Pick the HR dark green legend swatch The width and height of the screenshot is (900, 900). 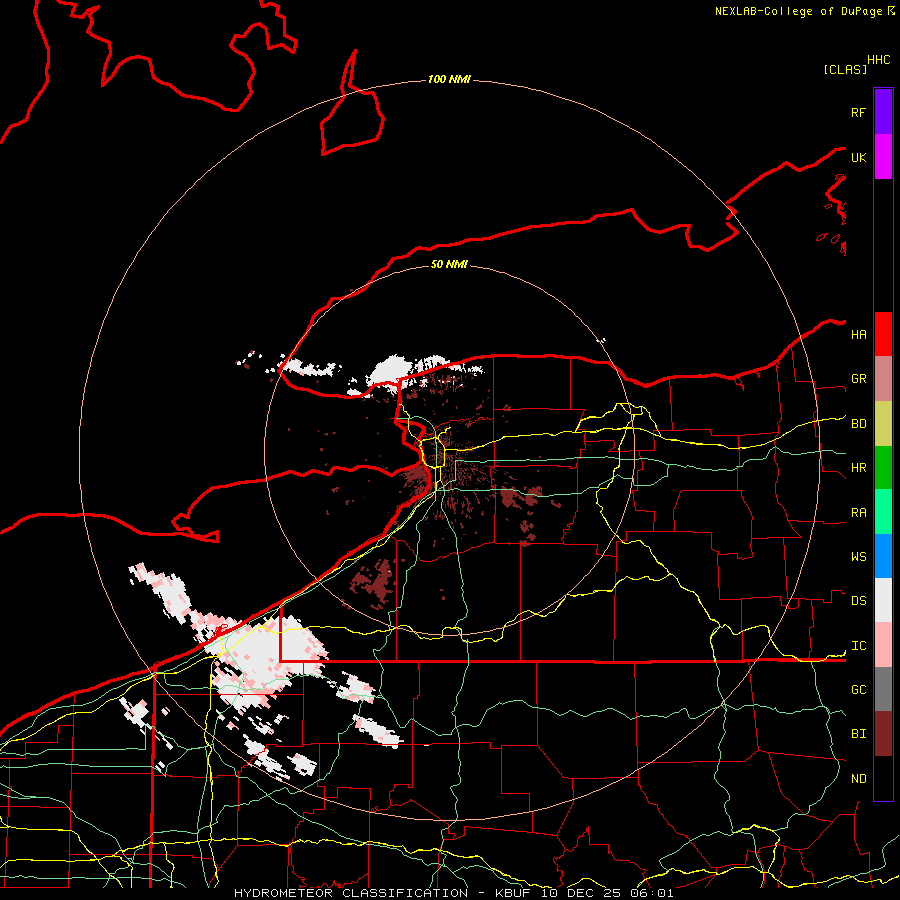click(883, 468)
